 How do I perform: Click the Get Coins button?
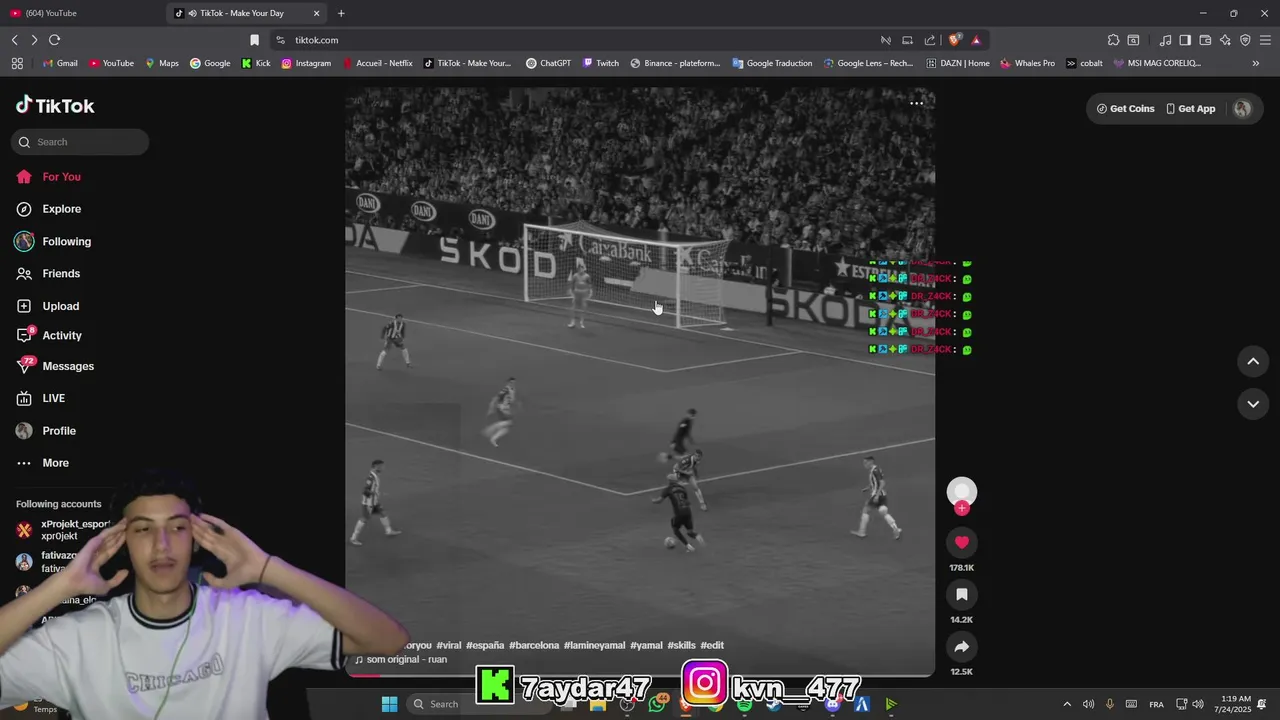[1125, 109]
